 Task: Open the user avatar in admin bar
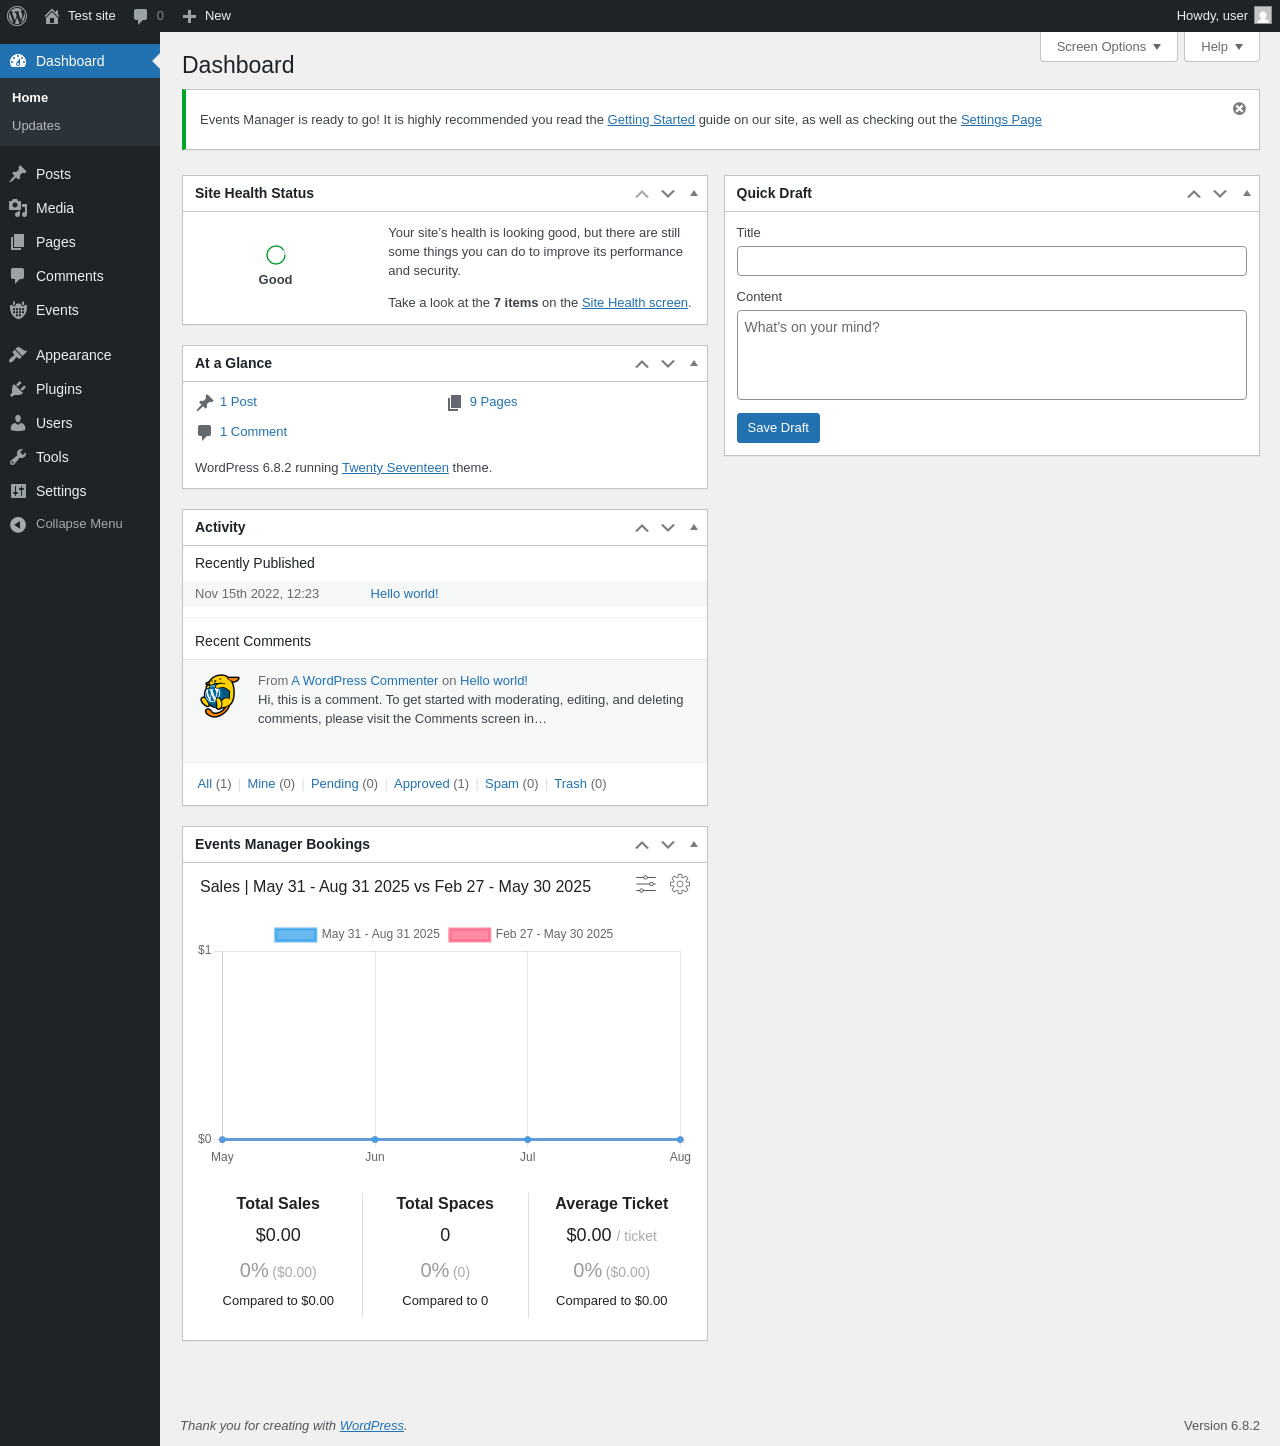point(1263,16)
